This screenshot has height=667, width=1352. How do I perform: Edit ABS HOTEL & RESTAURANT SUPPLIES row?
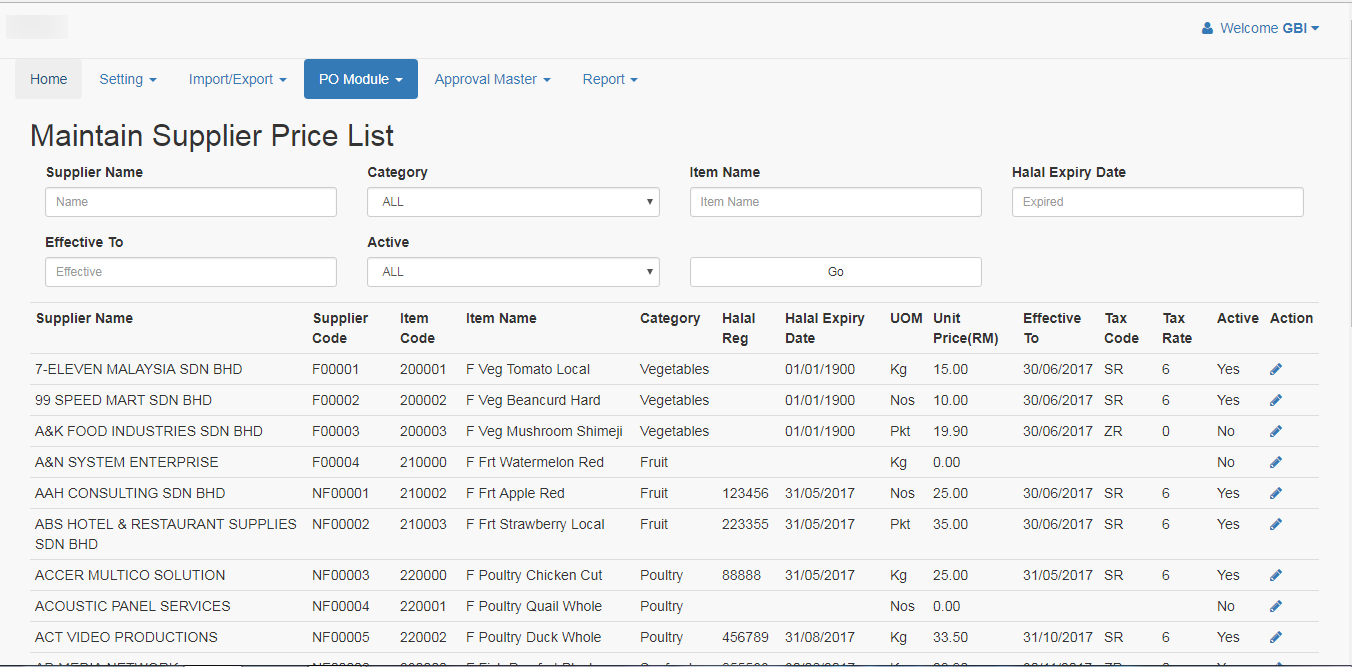pos(1276,524)
